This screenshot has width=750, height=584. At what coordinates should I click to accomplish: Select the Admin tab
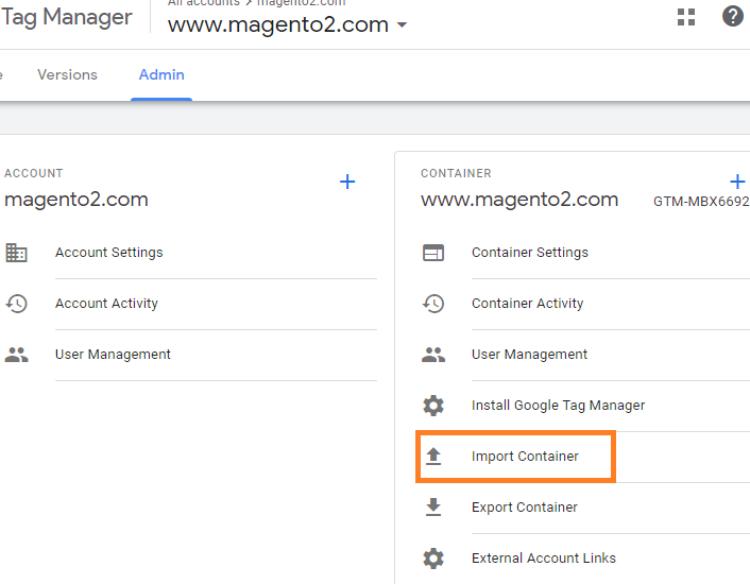click(161, 76)
